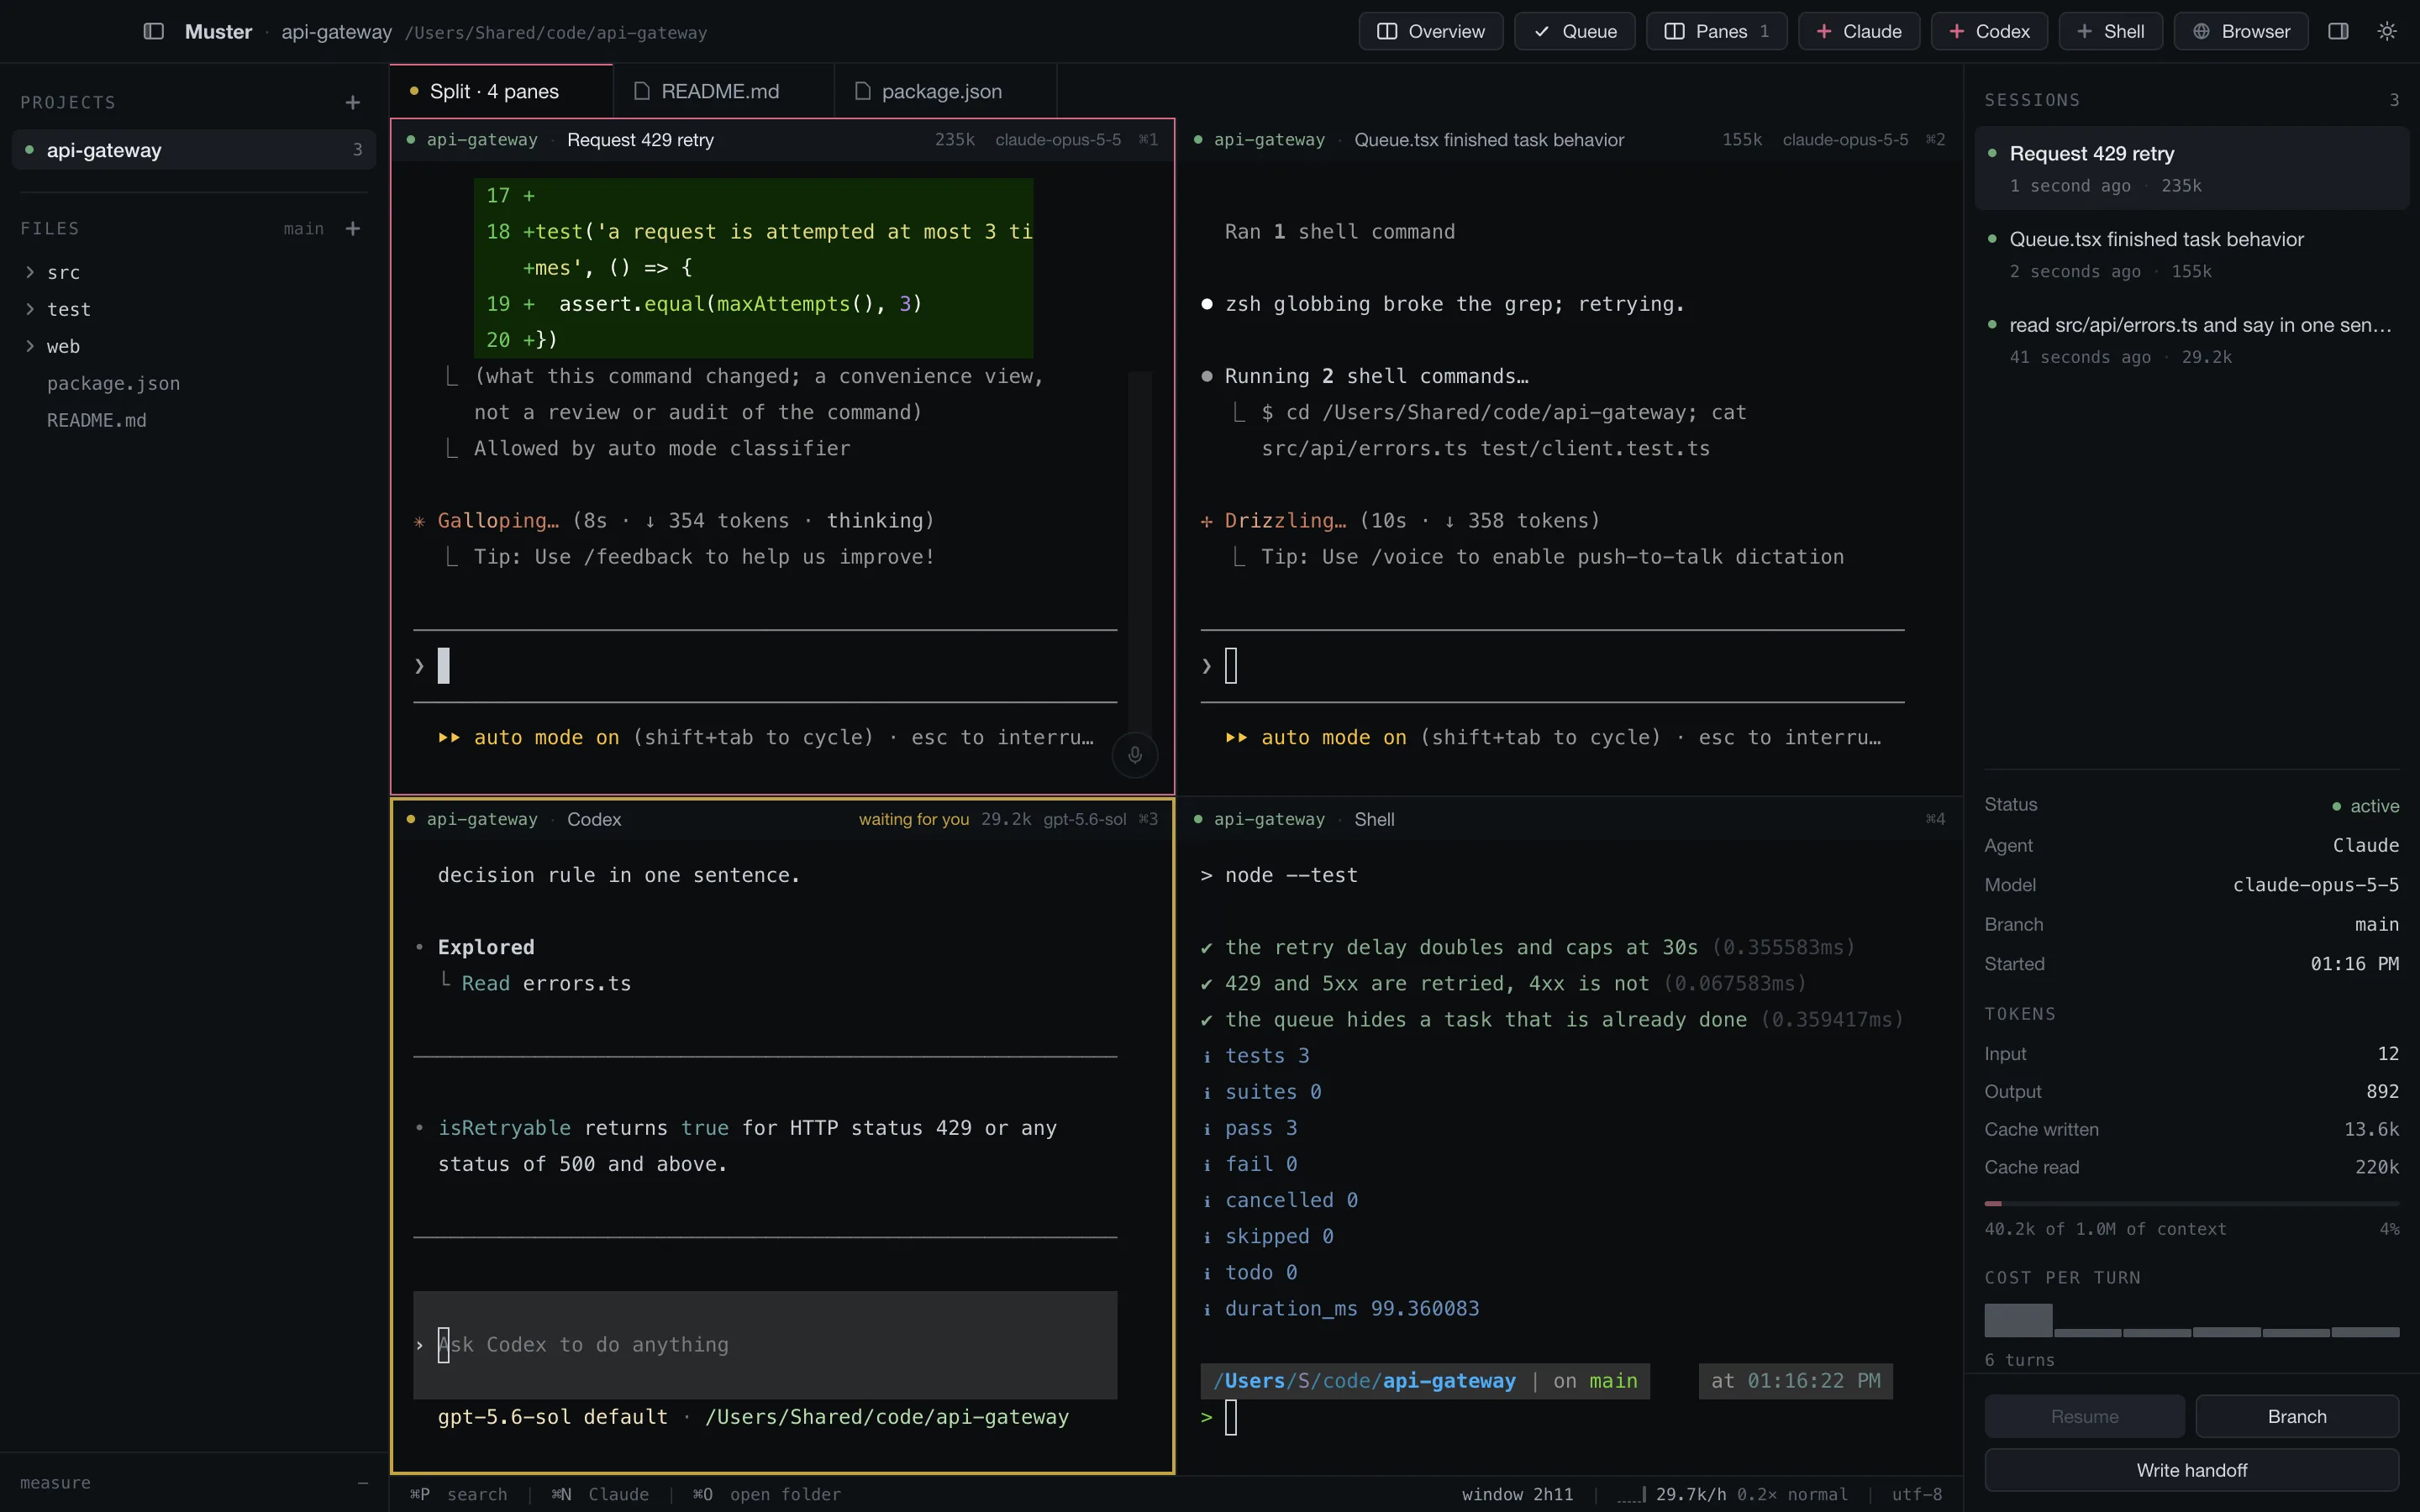
Task: Open the Overview view
Action: pyautogui.click(x=1430, y=31)
